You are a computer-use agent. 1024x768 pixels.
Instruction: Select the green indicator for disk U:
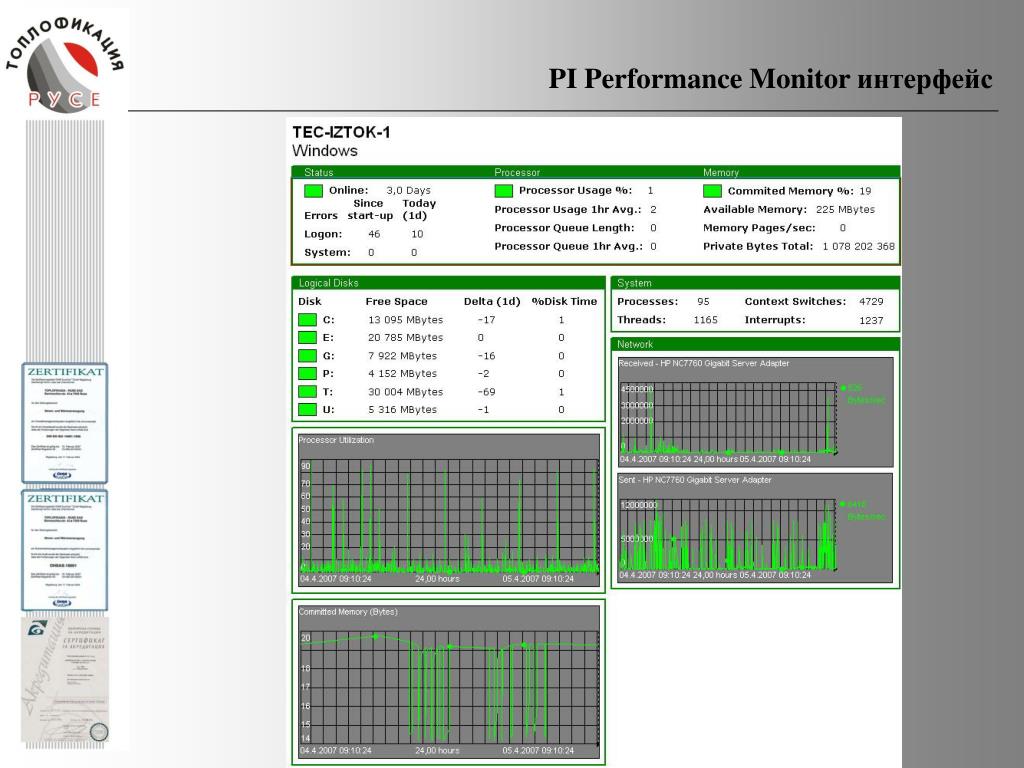[307, 409]
